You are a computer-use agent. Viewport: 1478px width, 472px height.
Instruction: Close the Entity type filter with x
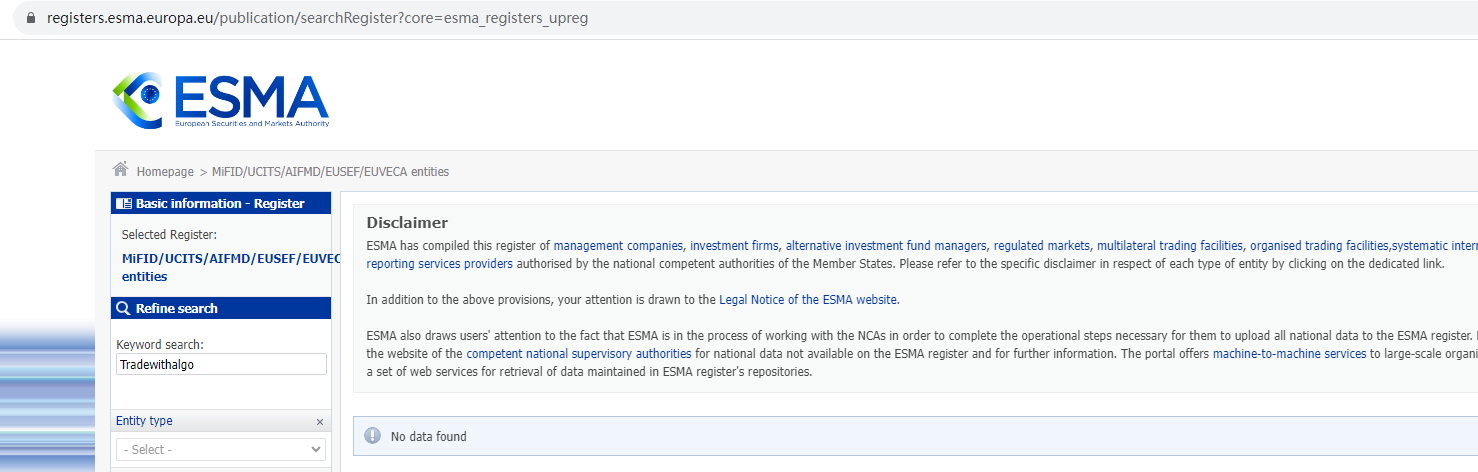coord(320,422)
